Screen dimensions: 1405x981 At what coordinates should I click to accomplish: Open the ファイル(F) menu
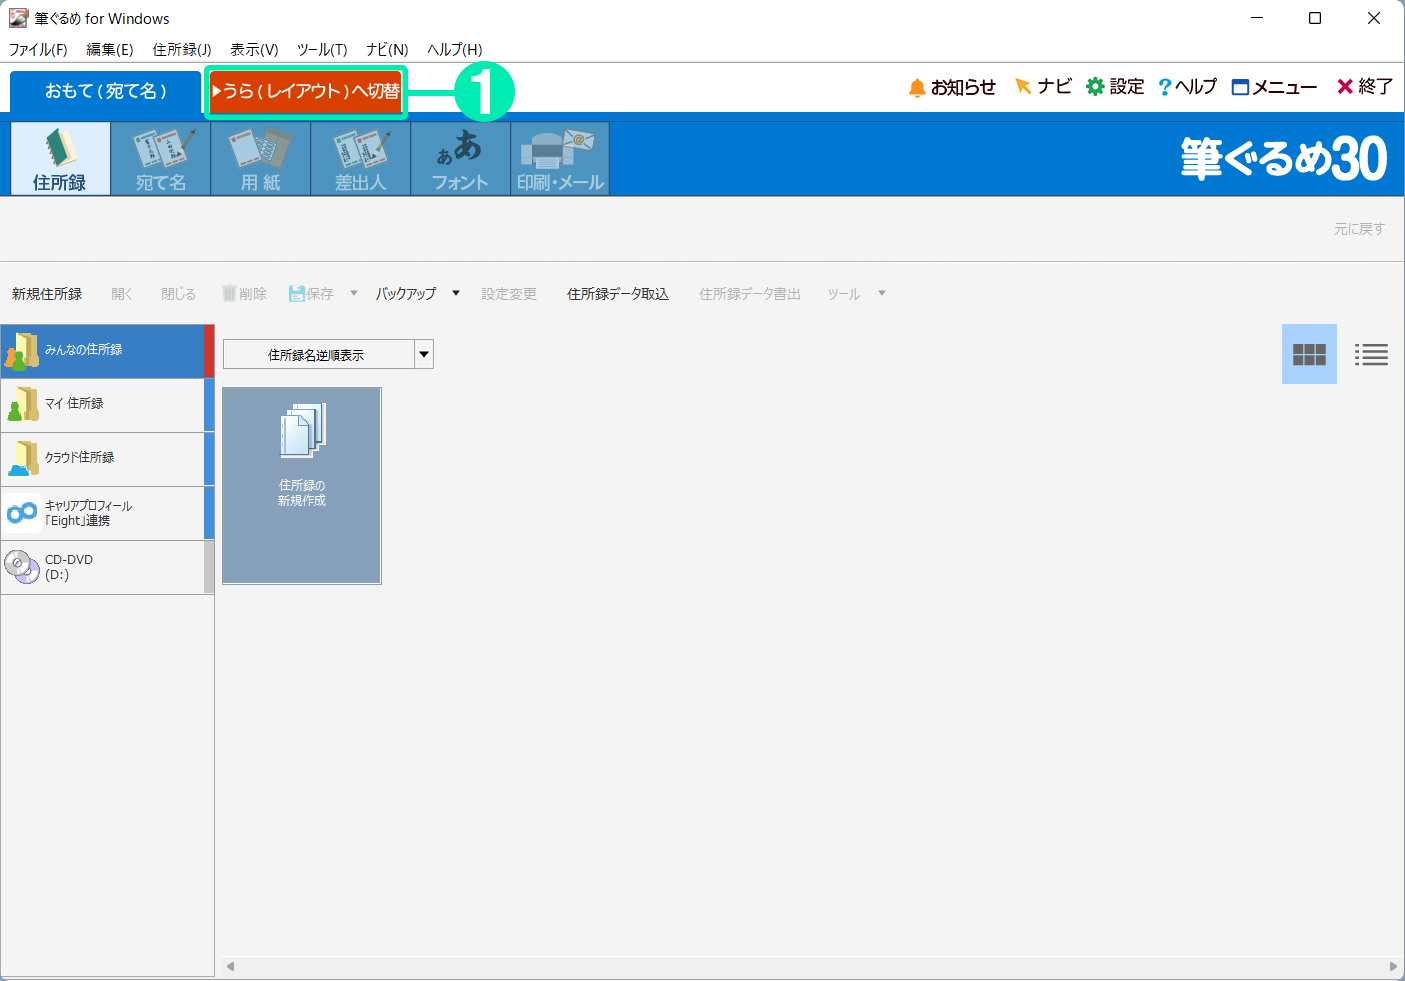[38, 49]
